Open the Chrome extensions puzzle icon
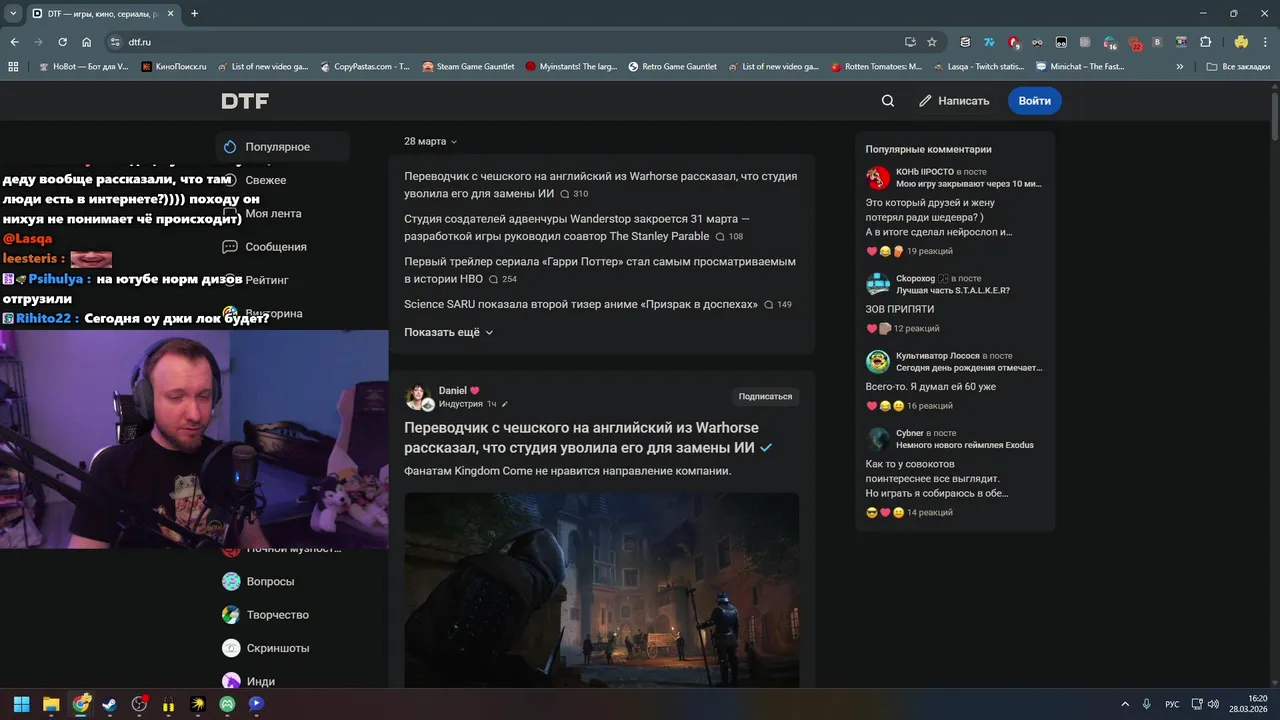Image resolution: width=1280 pixels, height=720 pixels. pos(1206,42)
